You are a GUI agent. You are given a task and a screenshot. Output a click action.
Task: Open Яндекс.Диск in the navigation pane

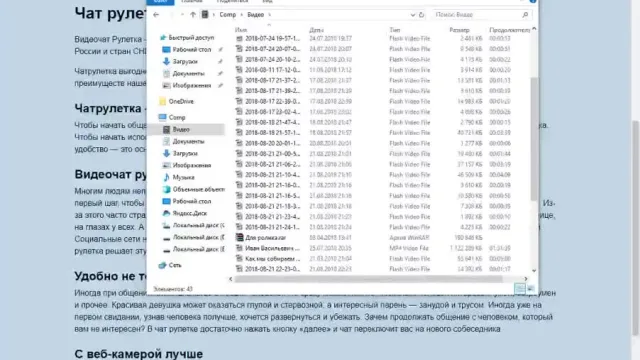coord(190,213)
